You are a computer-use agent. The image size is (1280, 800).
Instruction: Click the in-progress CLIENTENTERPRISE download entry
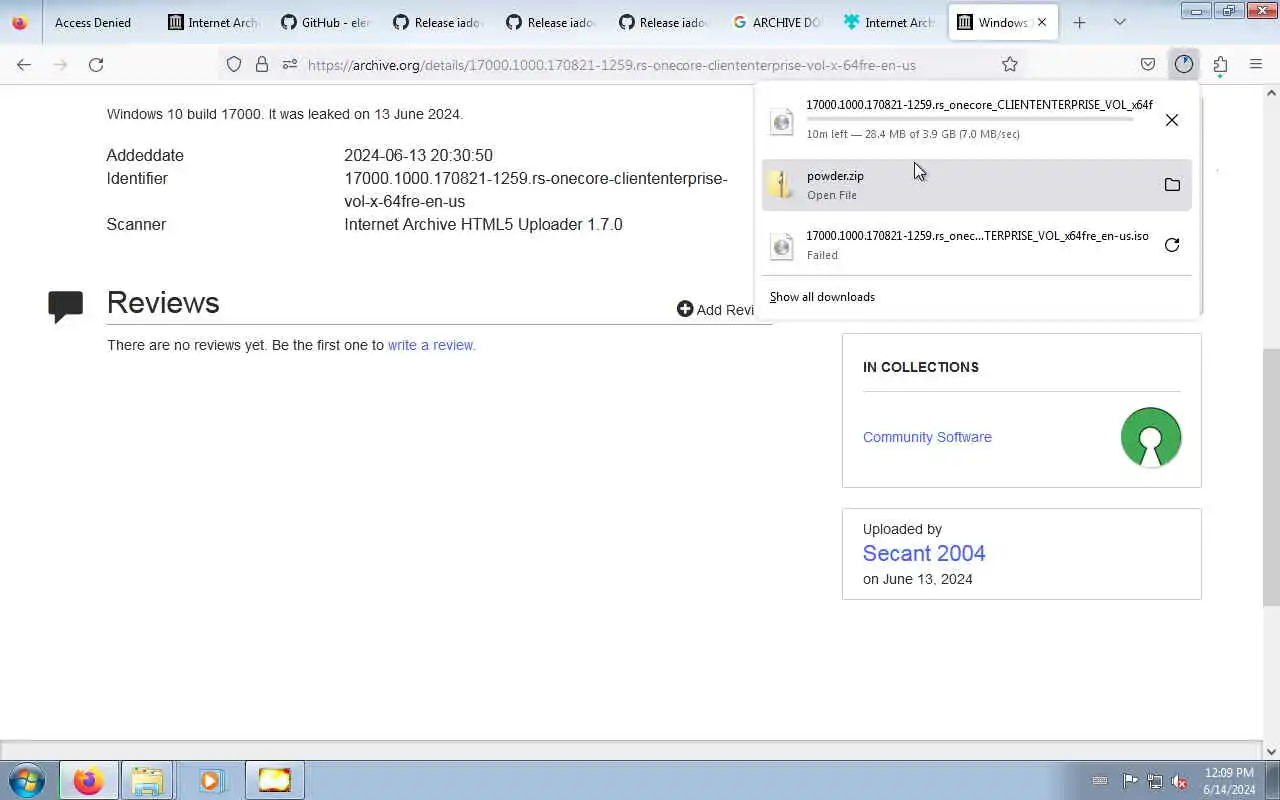(976, 120)
